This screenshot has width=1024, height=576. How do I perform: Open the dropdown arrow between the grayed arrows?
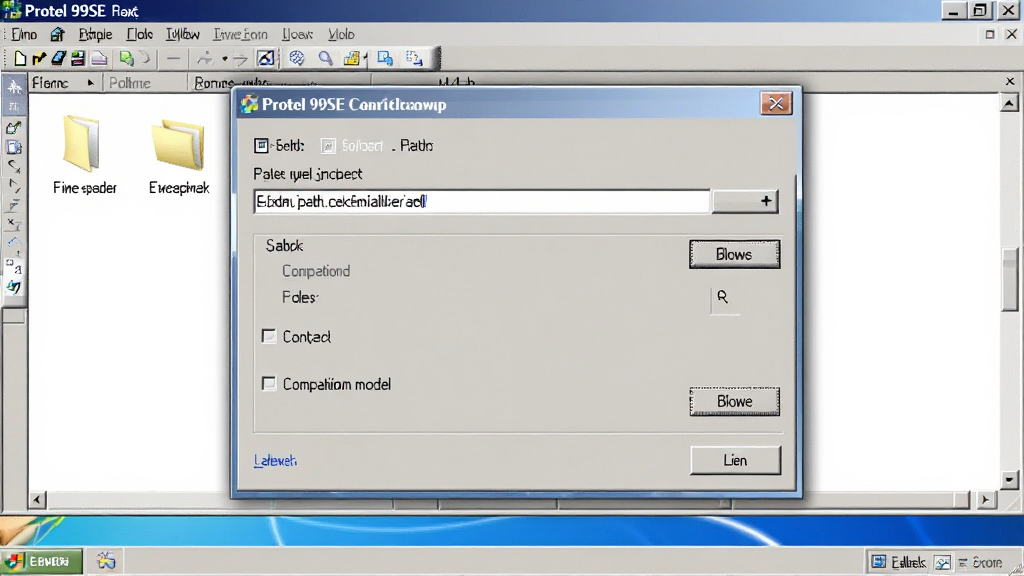(x=224, y=59)
